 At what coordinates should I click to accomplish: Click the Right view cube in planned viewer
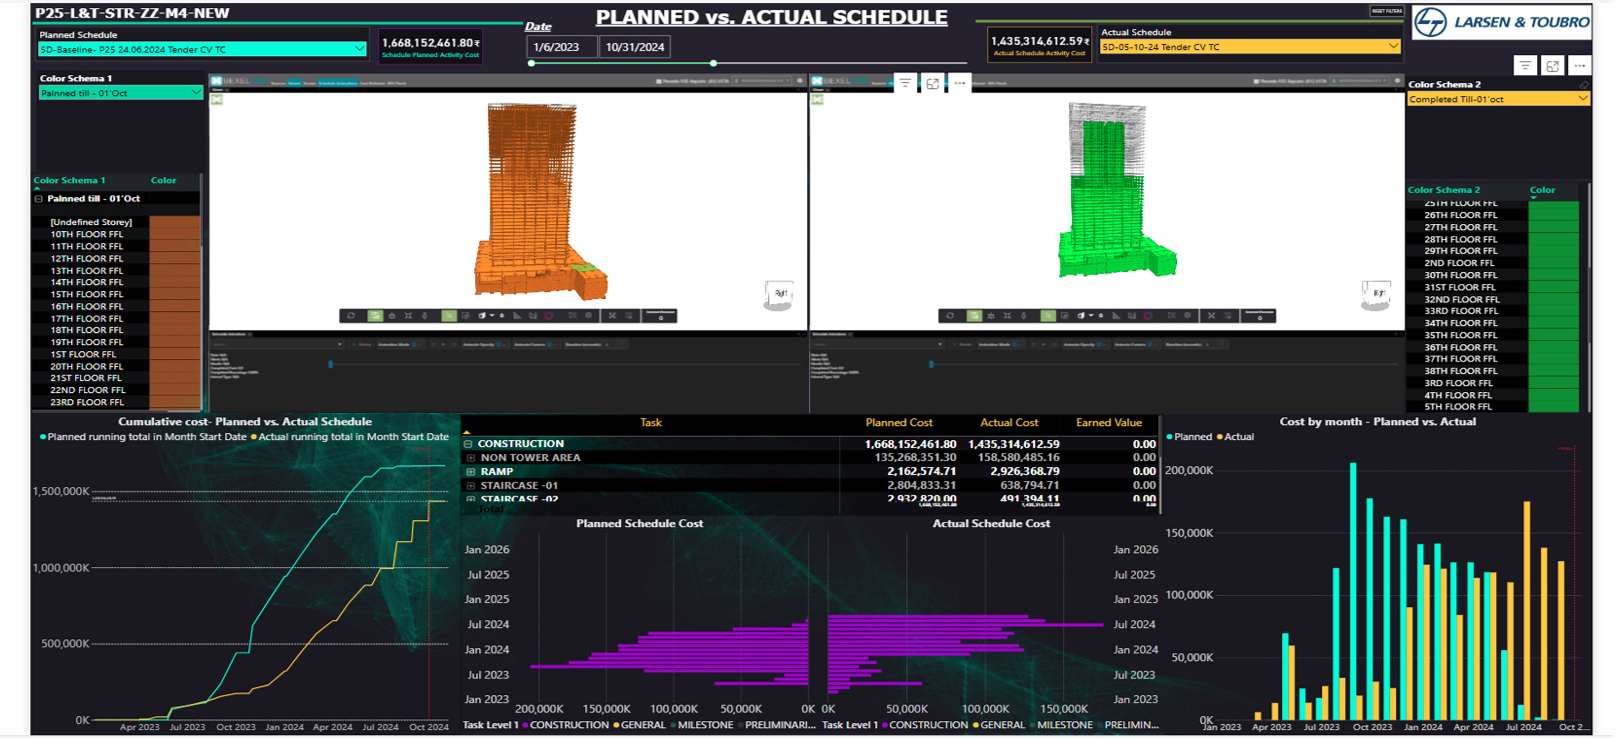pos(779,294)
